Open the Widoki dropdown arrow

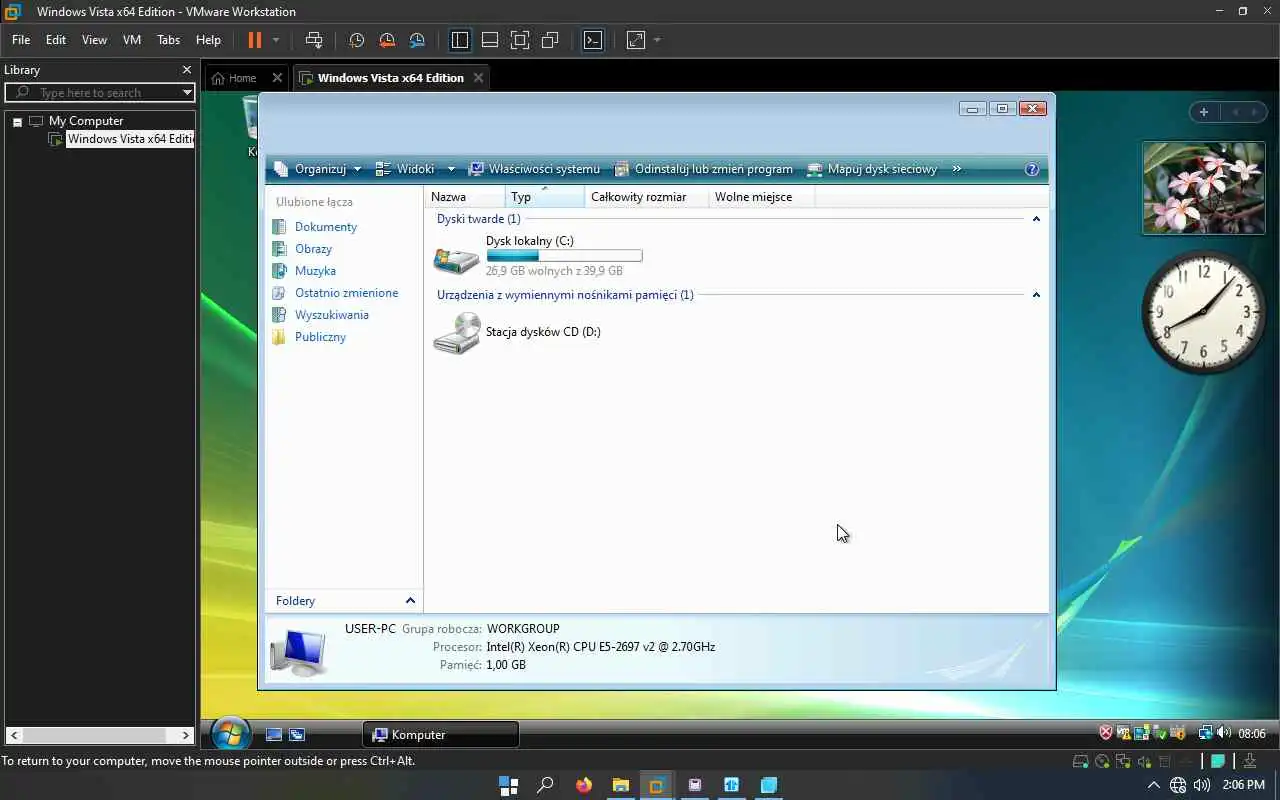coord(451,169)
